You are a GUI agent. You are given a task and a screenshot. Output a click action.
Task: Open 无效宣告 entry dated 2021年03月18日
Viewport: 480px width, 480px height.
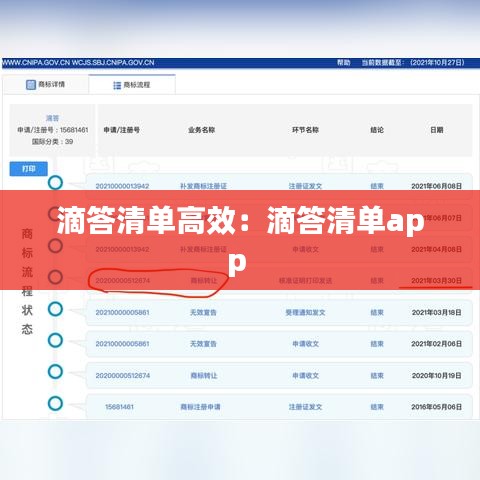coord(203,312)
